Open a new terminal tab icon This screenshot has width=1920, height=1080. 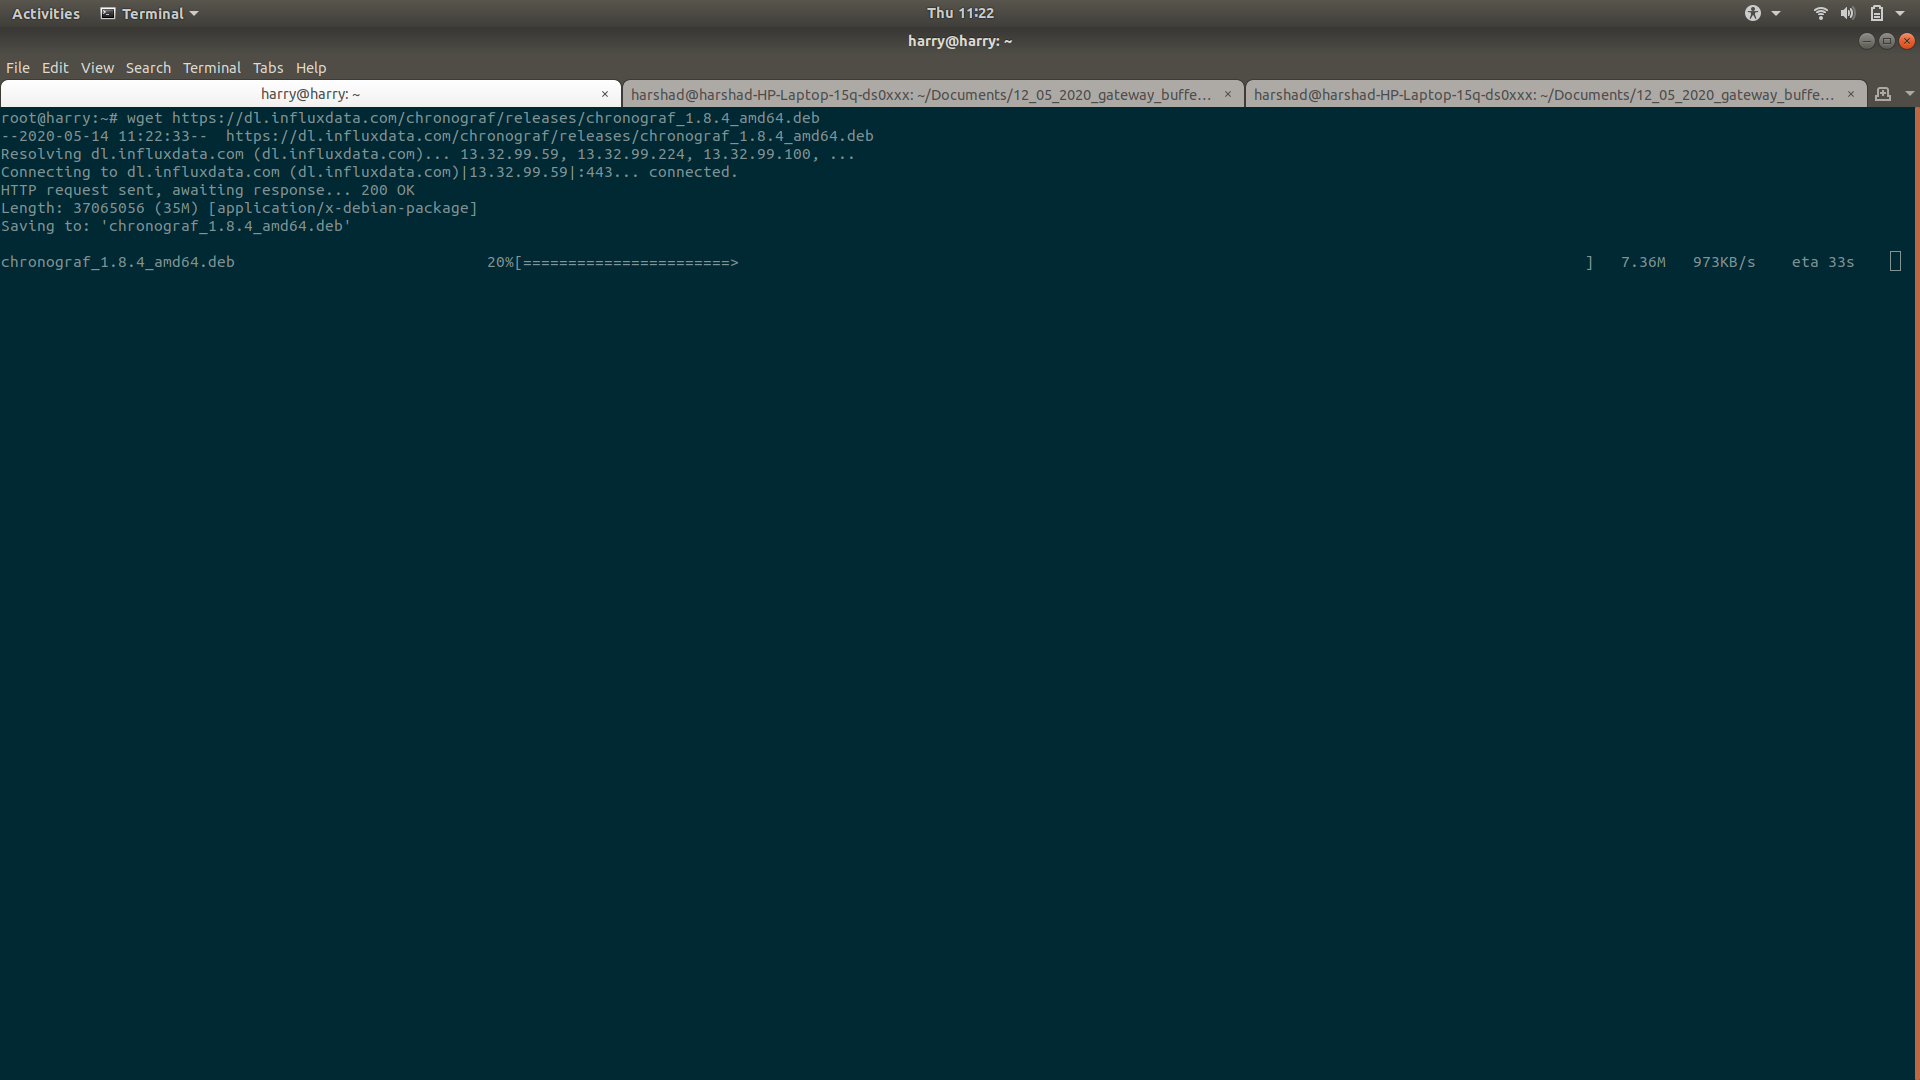1883,94
